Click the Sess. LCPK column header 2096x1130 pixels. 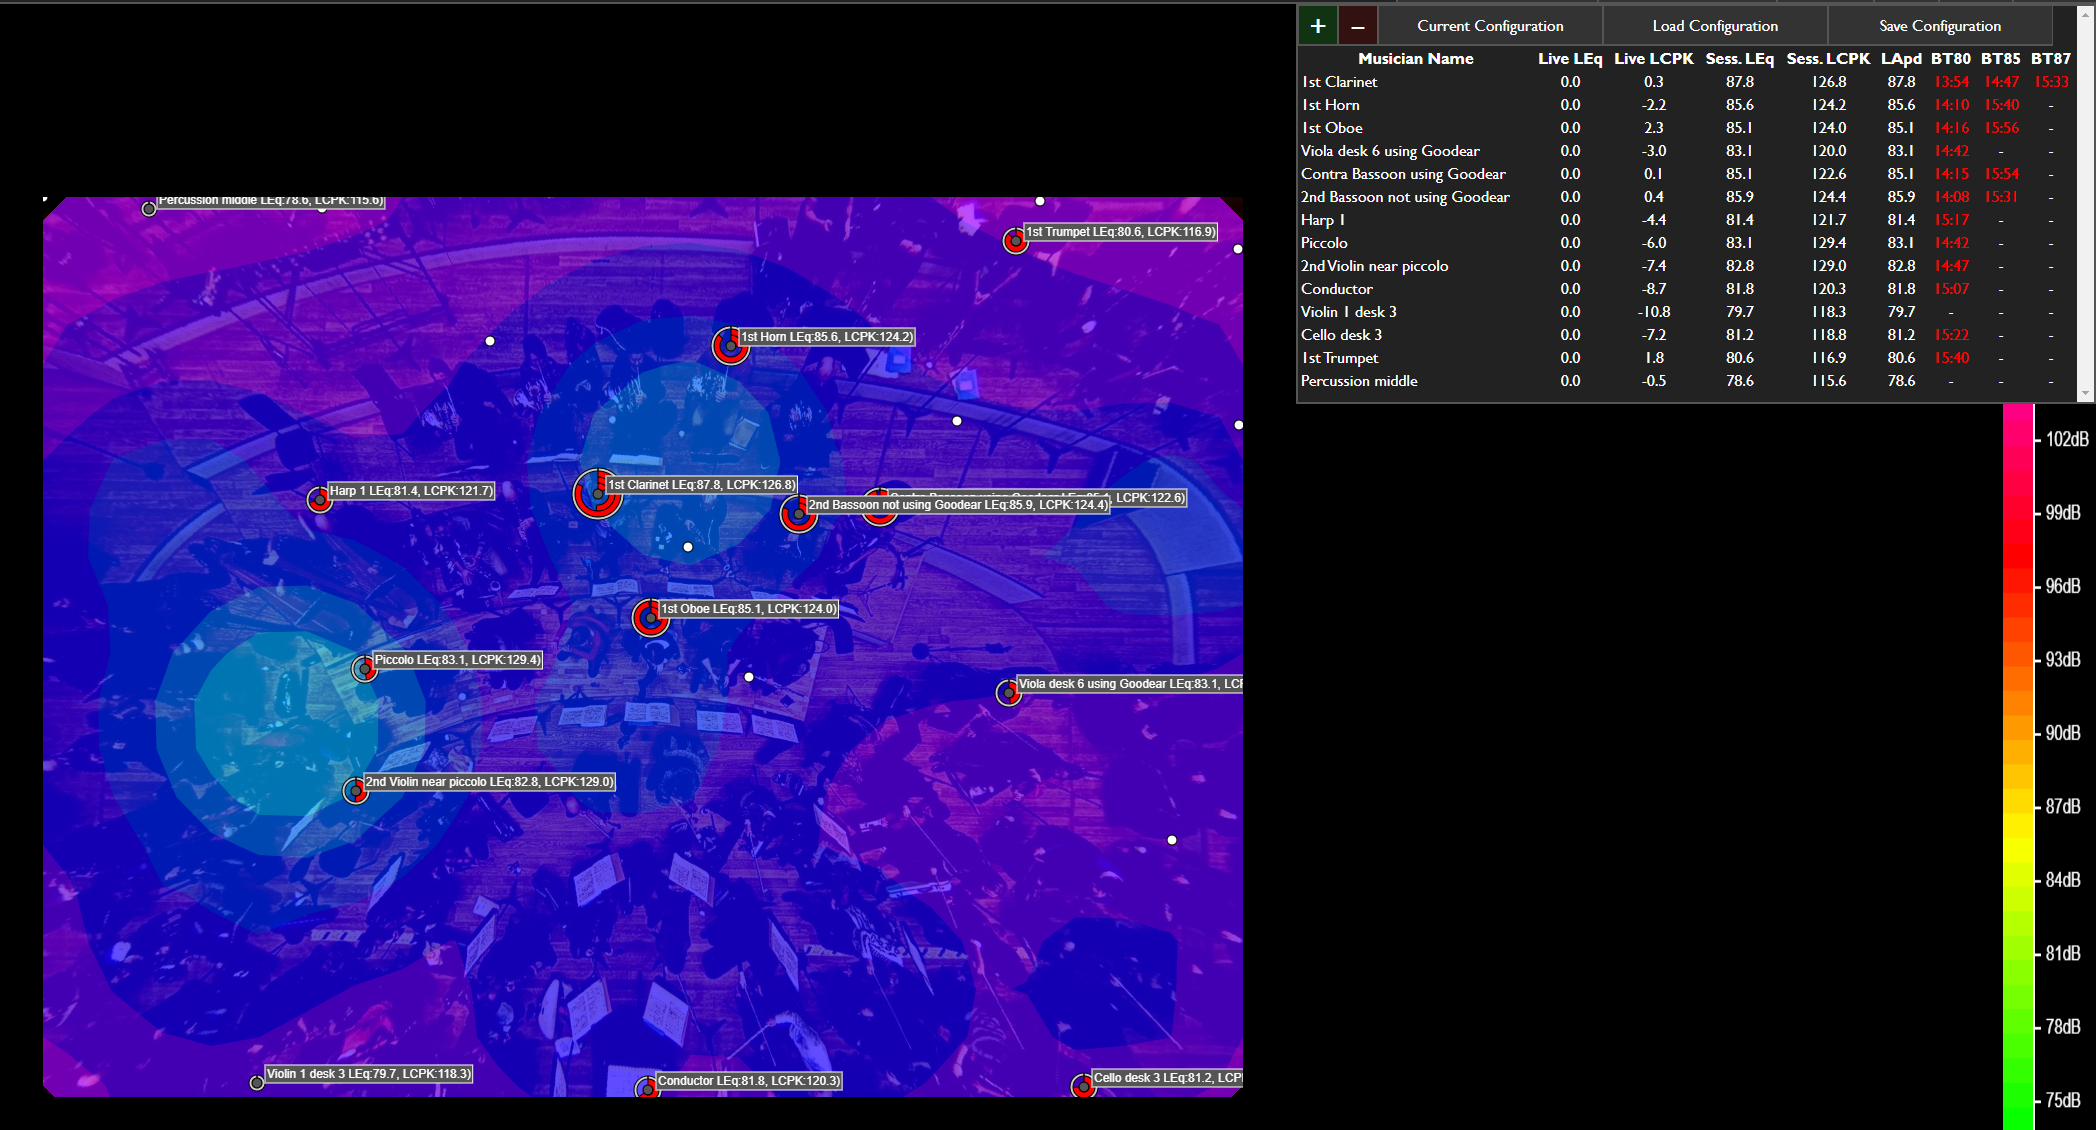tap(1828, 59)
